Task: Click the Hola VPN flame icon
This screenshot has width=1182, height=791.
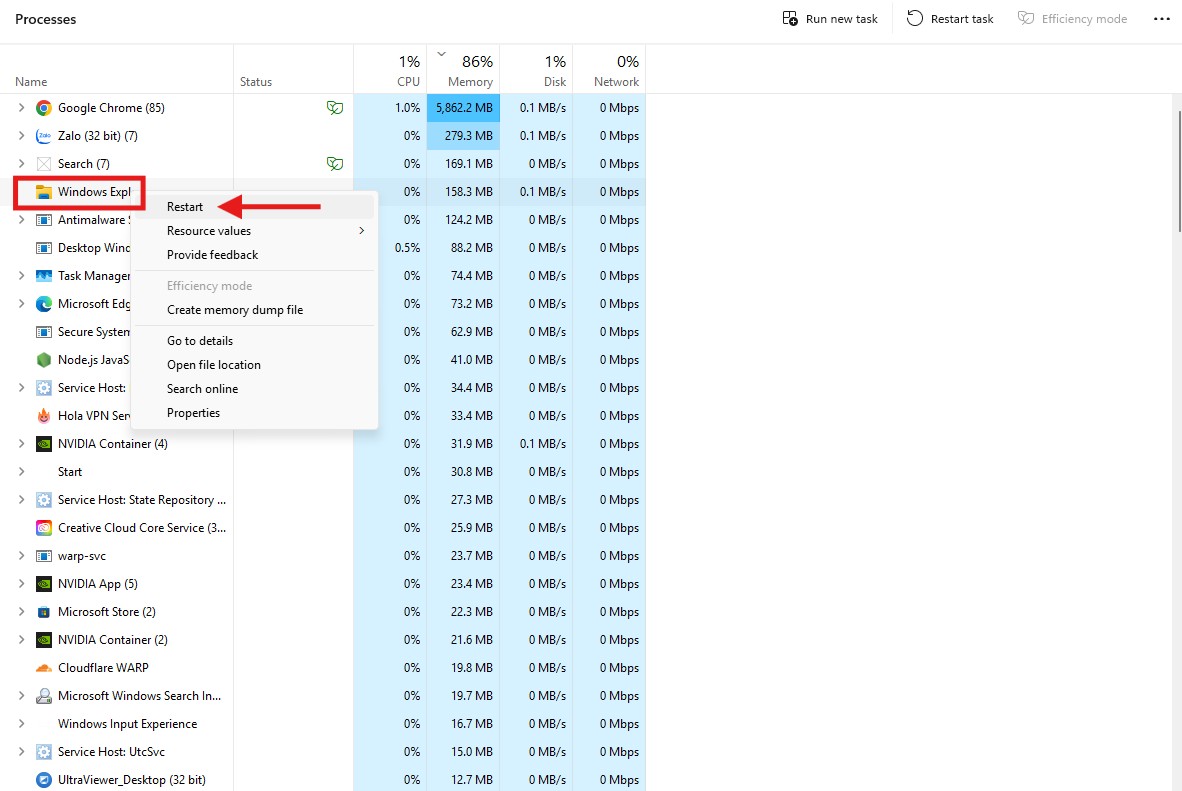Action: tap(44, 416)
